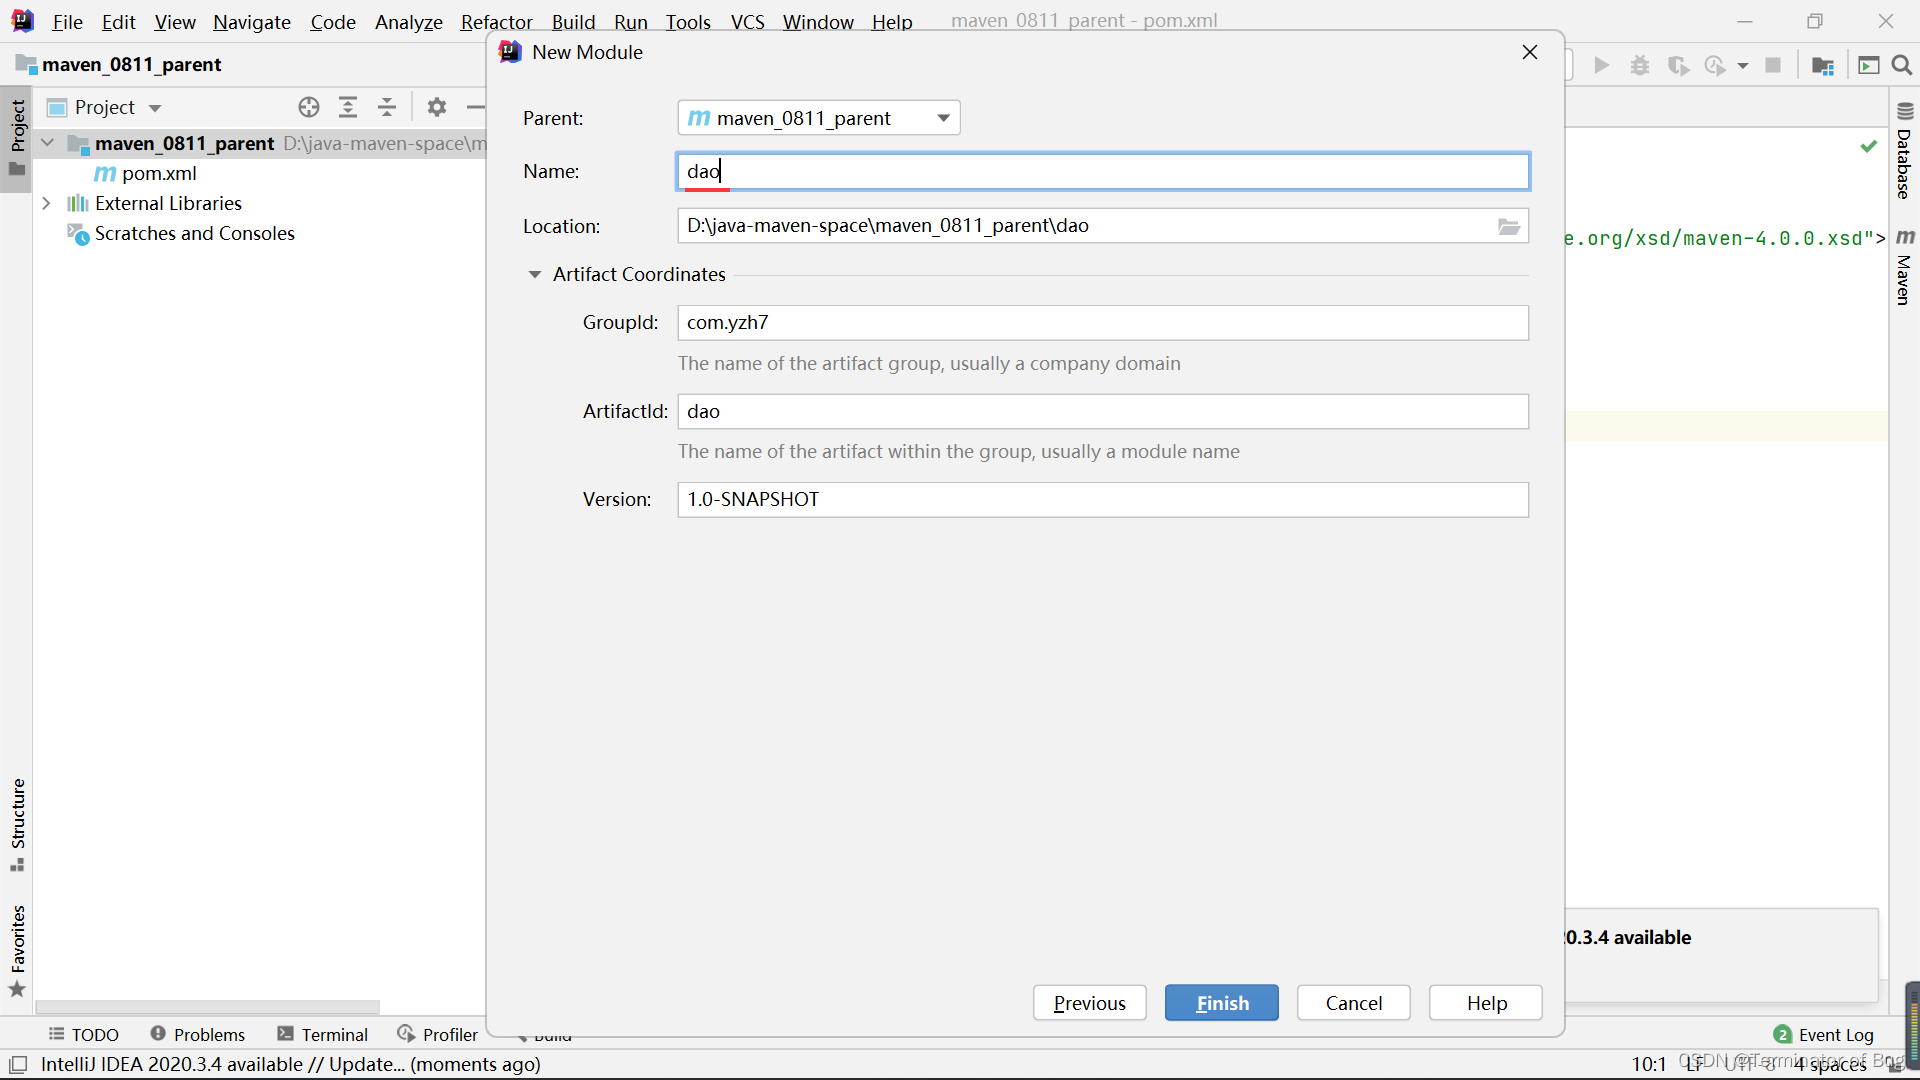Collapse the Artifact Coordinates section
This screenshot has height=1080, width=1920.
[x=535, y=274]
